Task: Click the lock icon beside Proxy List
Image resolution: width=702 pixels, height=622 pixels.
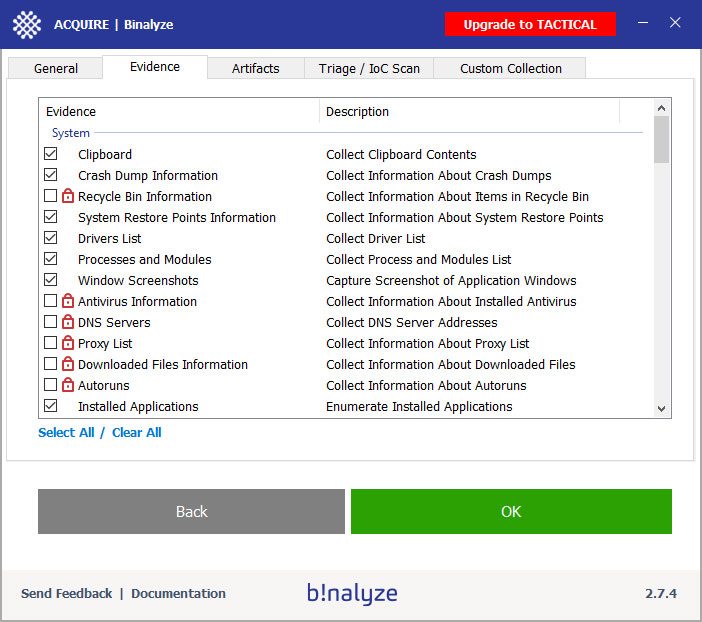Action: point(68,343)
